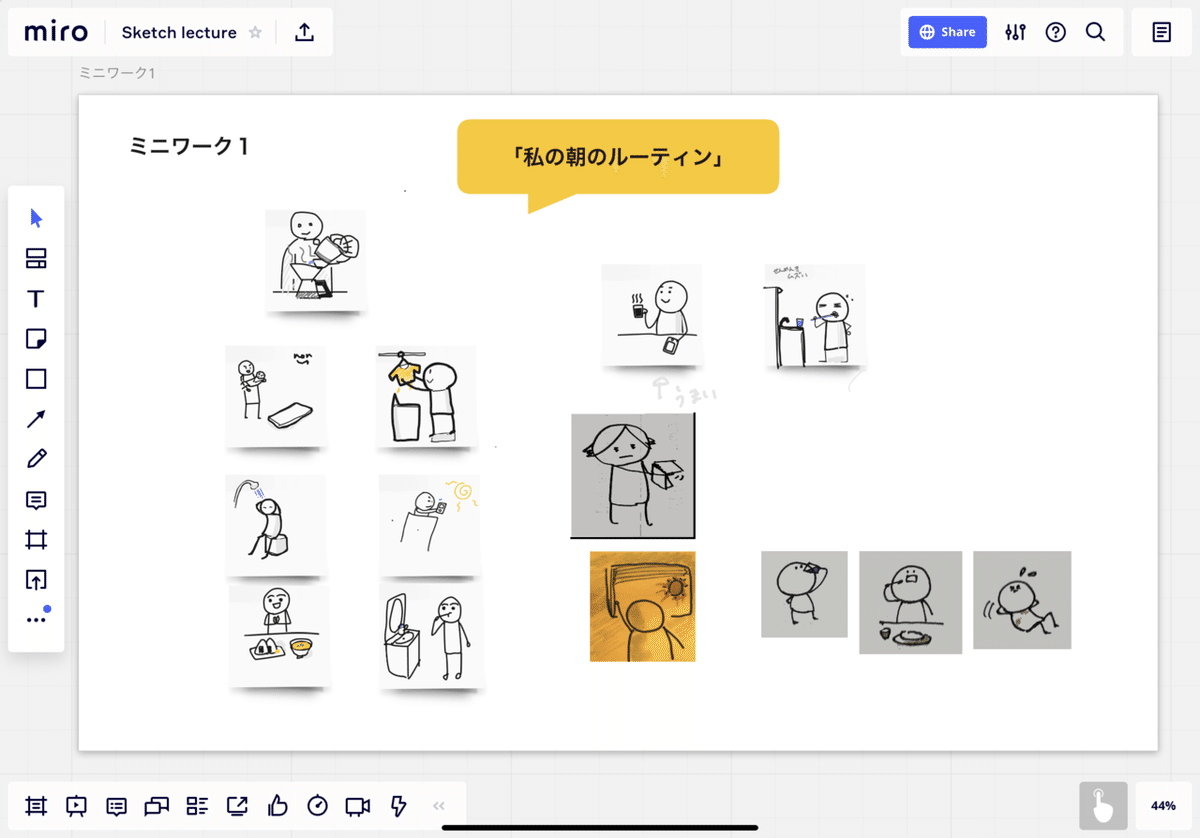The height and width of the screenshot is (838, 1200).
Task: Open the Templates picker
Action: click(x=36, y=258)
